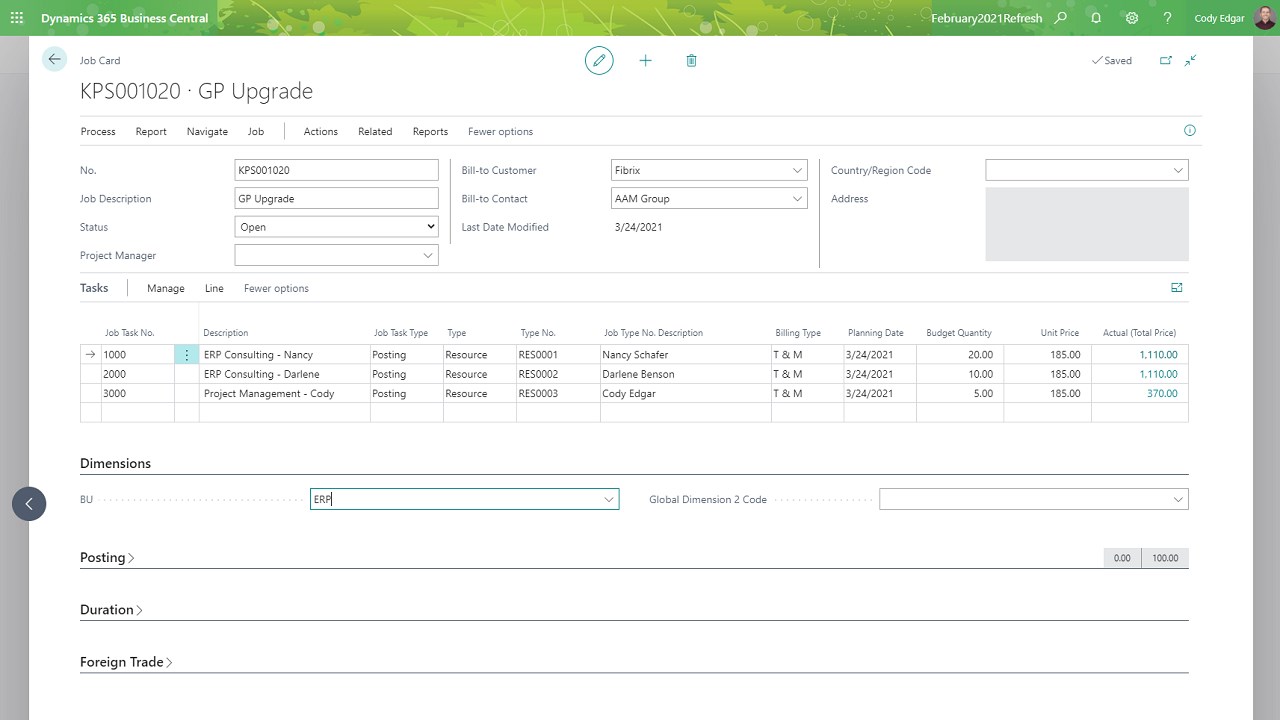Click the February2021Refresh environment label
The height and width of the screenshot is (720, 1280).
[x=986, y=18]
